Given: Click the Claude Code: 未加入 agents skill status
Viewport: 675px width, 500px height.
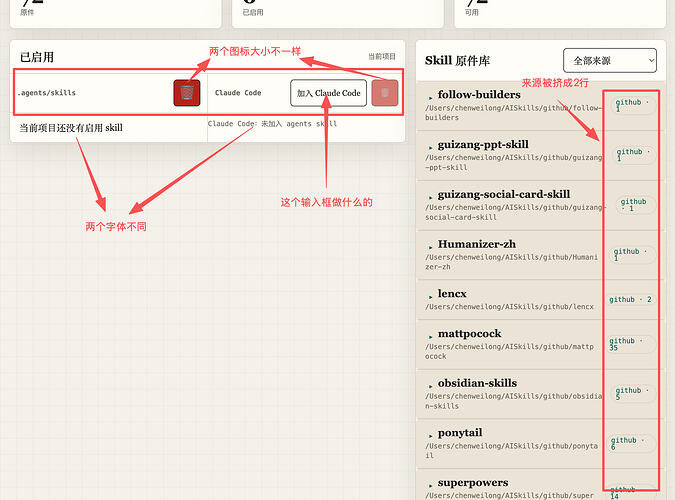Looking at the screenshot, I should [x=272, y=124].
